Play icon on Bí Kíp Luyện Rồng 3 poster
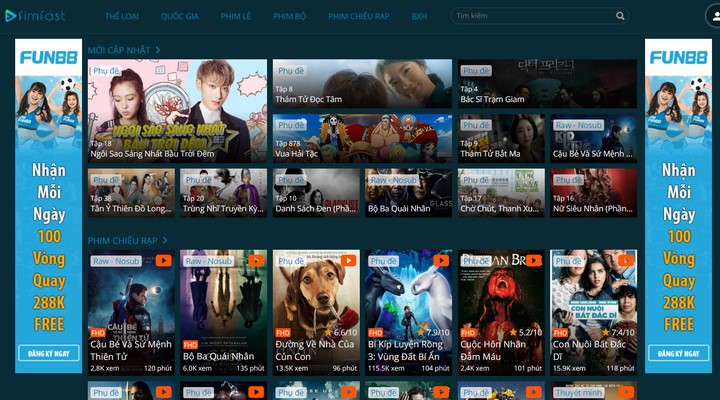720x400 pixels. point(441,261)
